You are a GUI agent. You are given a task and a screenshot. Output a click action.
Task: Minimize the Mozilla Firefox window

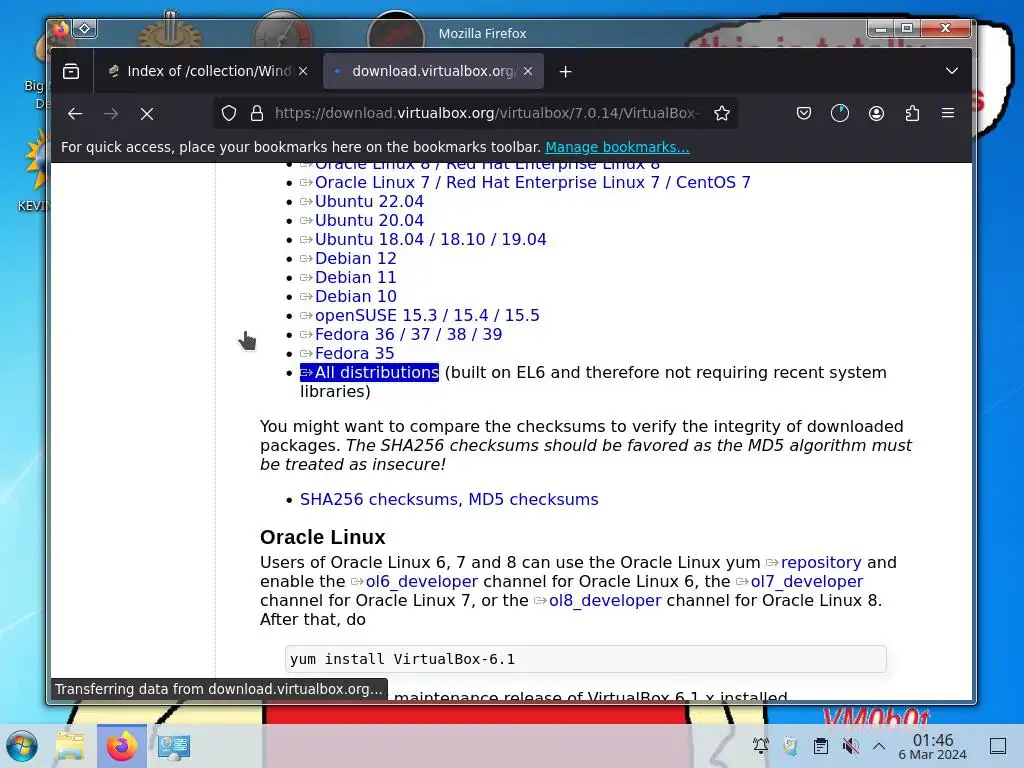[x=881, y=28]
